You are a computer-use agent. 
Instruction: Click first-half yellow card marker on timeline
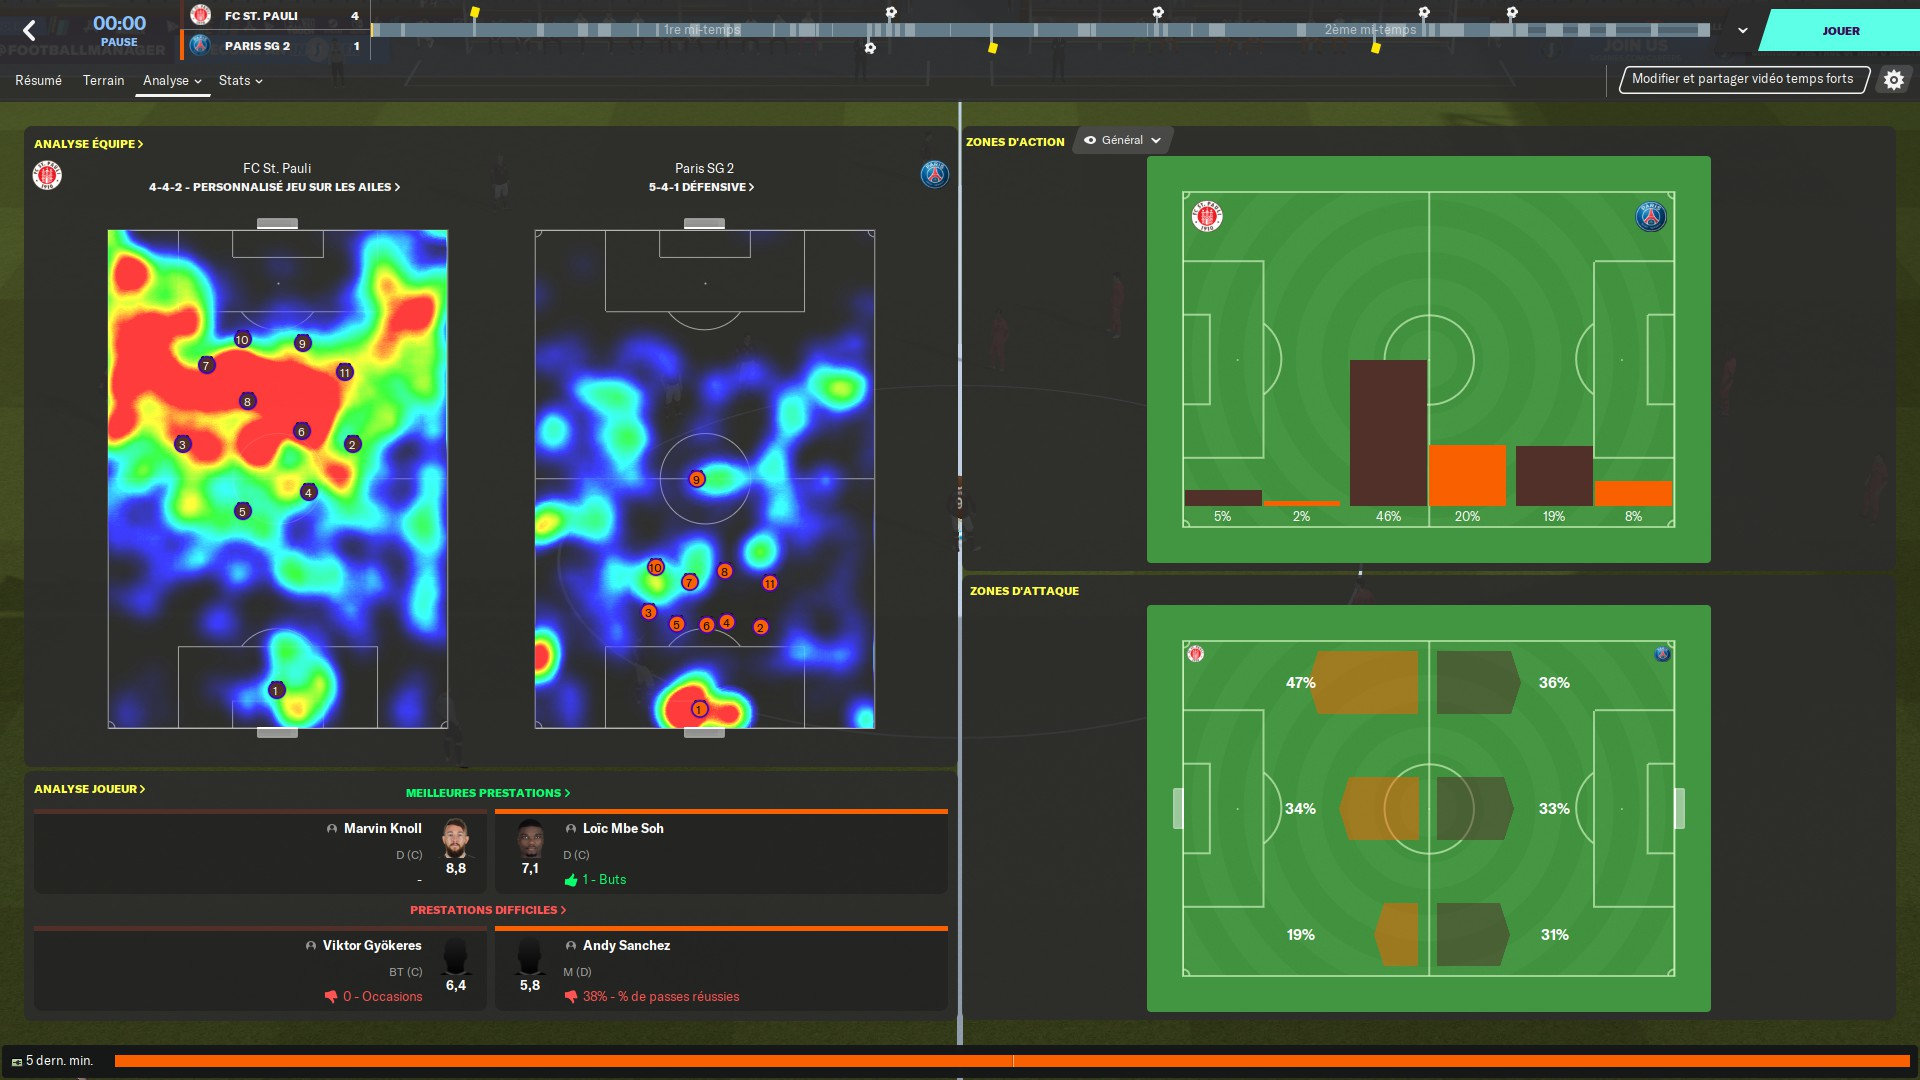(475, 13)
